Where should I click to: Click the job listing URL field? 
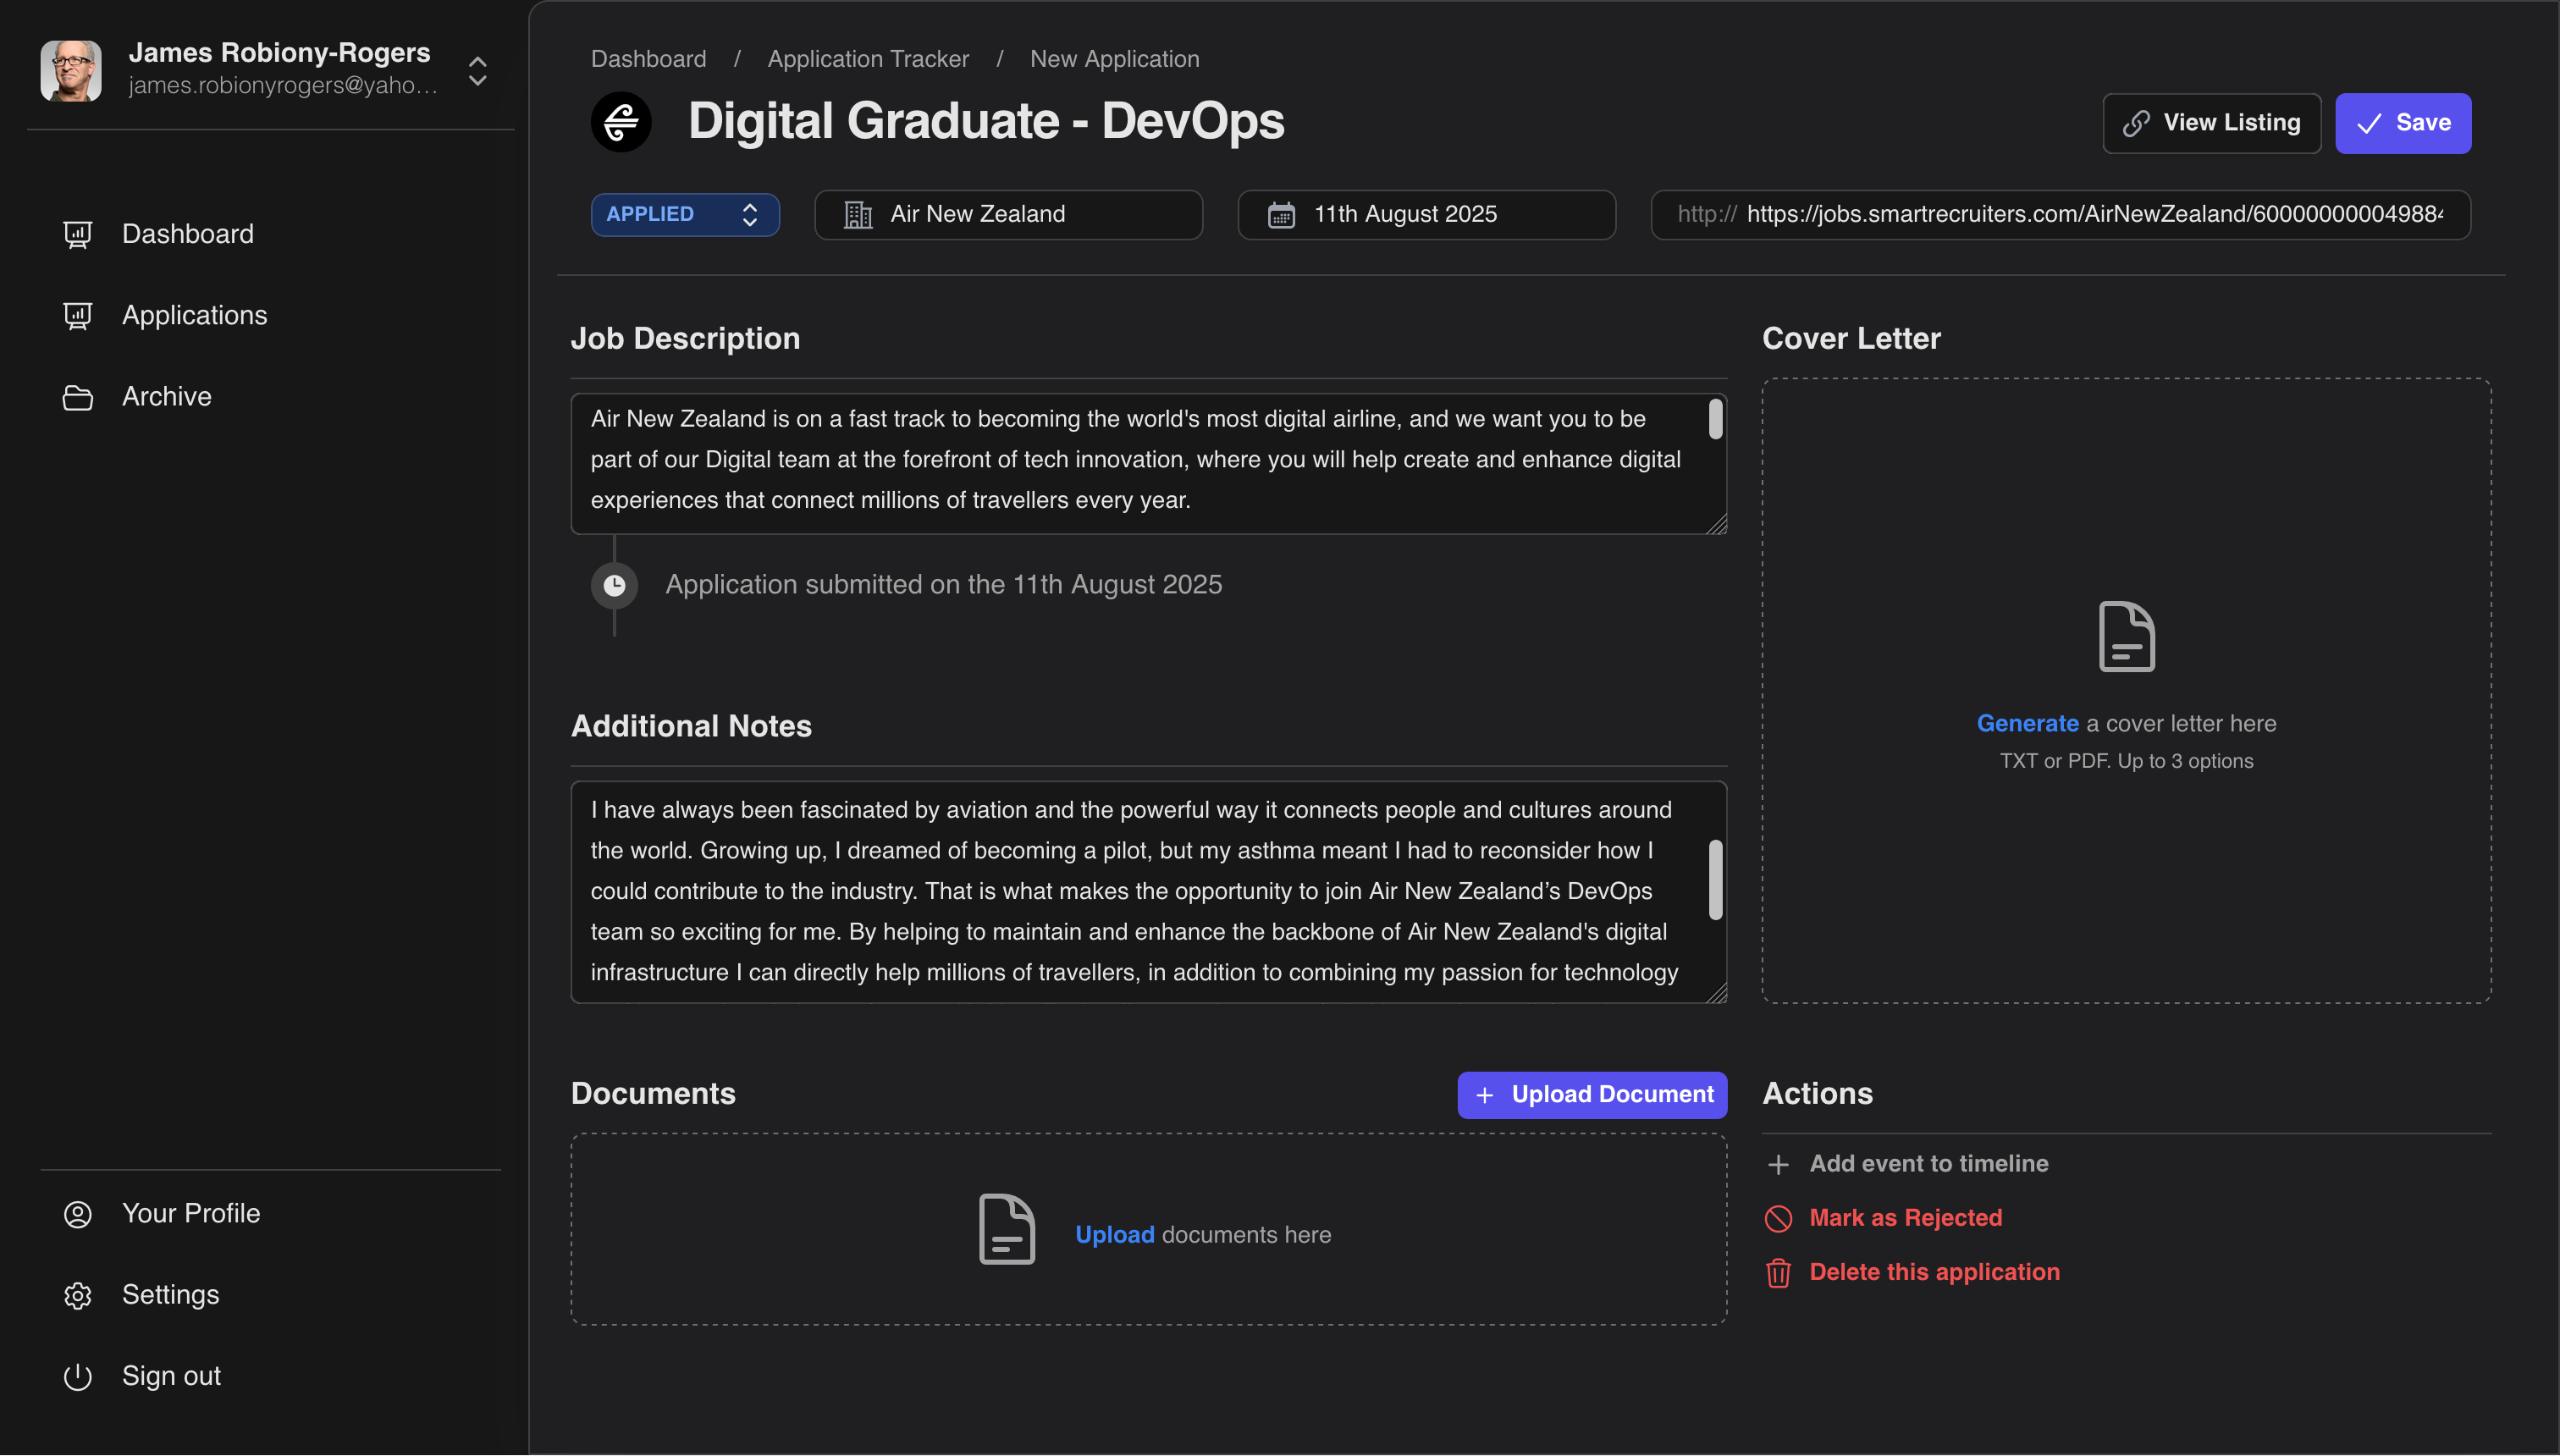click(2060, 214)
